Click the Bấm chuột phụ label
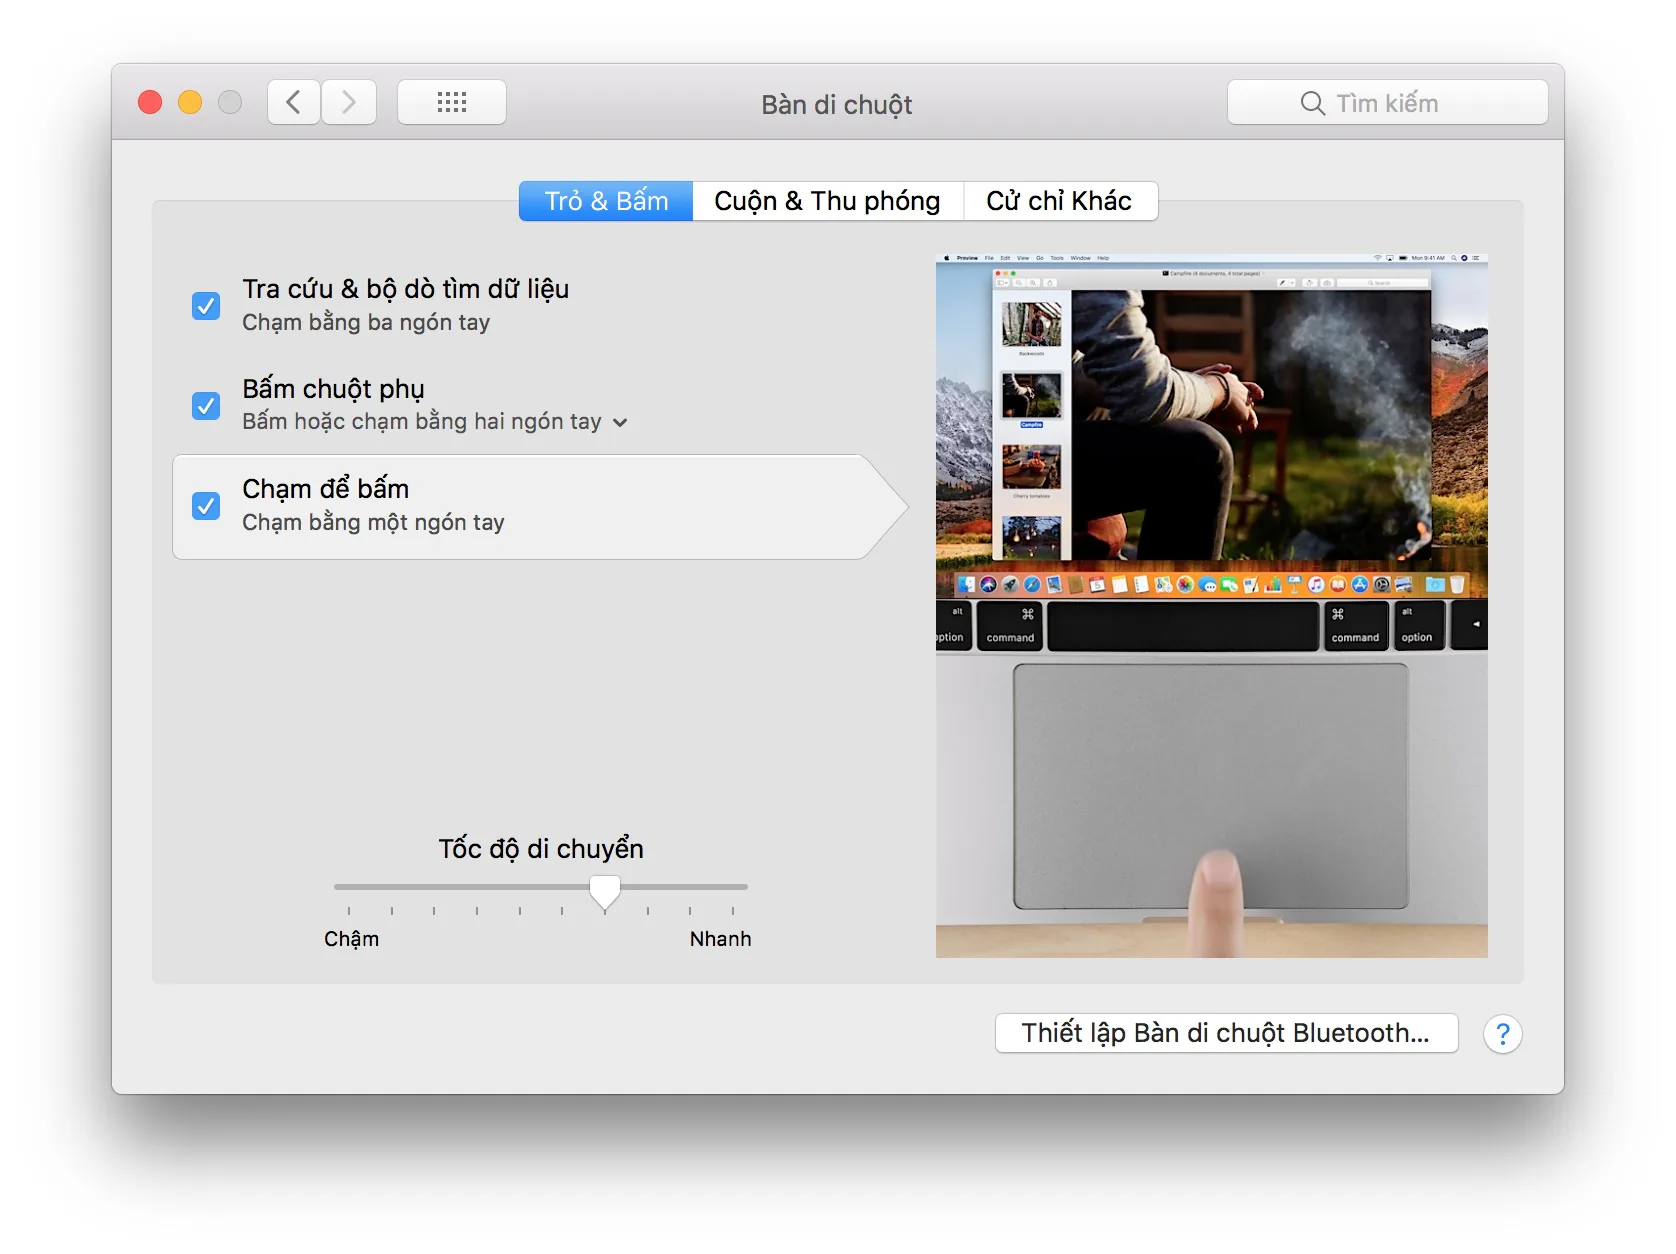Screen dimensions: 1676x1254 (x=334, y=389)
